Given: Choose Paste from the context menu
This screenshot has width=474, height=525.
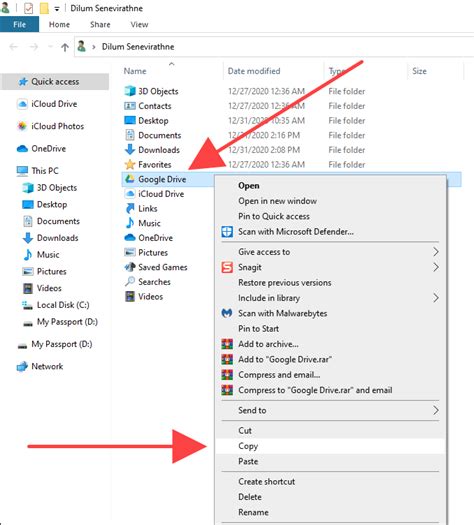Looking at the screenshot, I should 330,461.
